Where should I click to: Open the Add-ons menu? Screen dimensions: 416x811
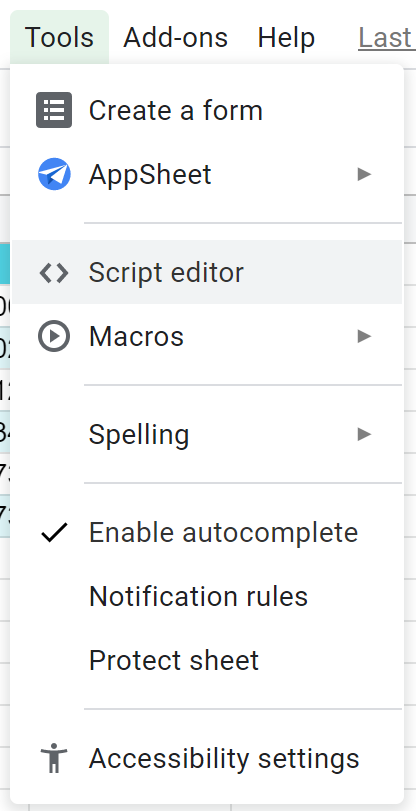(x=175, y=38)
